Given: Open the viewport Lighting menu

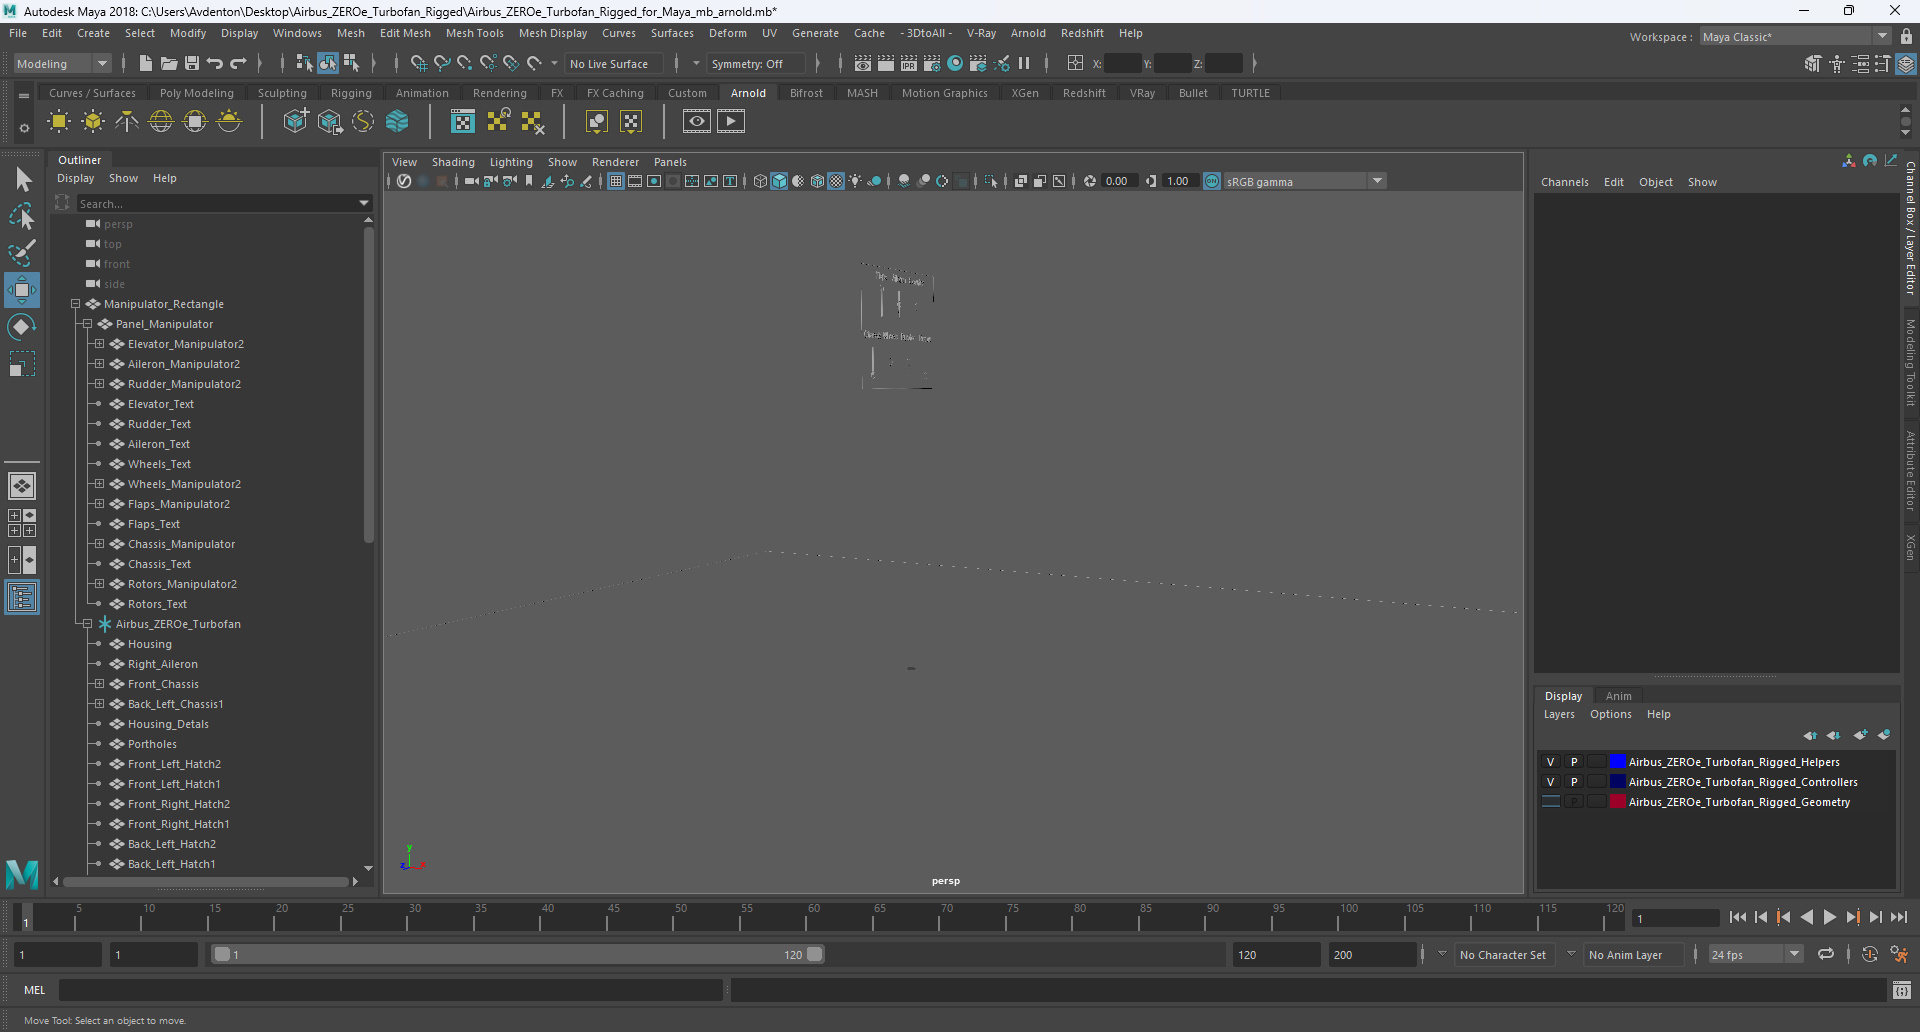Looking at the screenshot, I should click(511, 162).
